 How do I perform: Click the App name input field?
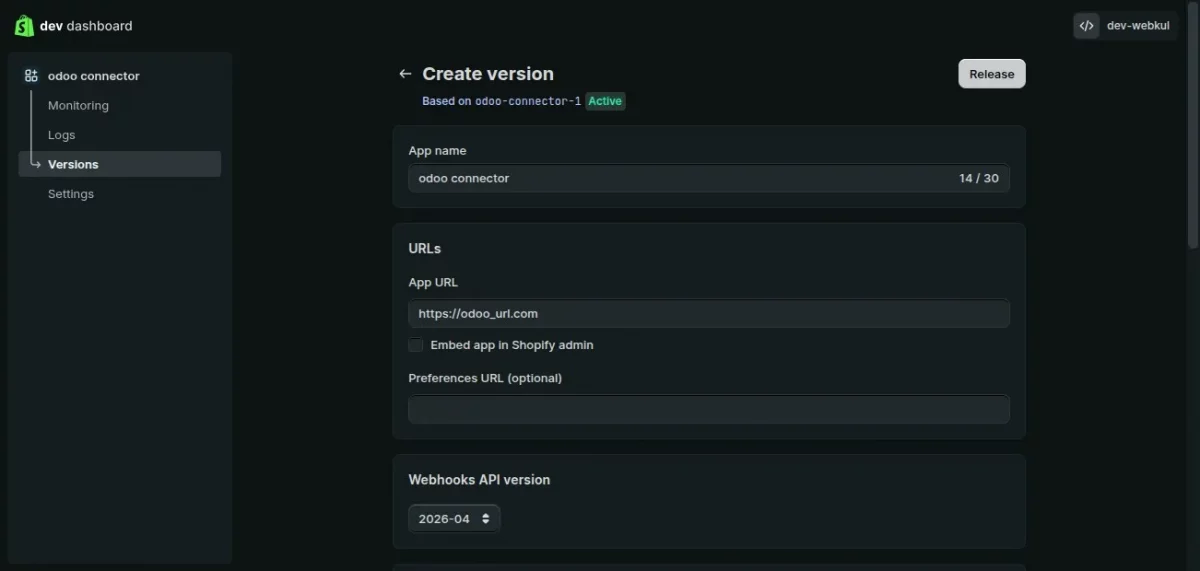coord(709,179)
